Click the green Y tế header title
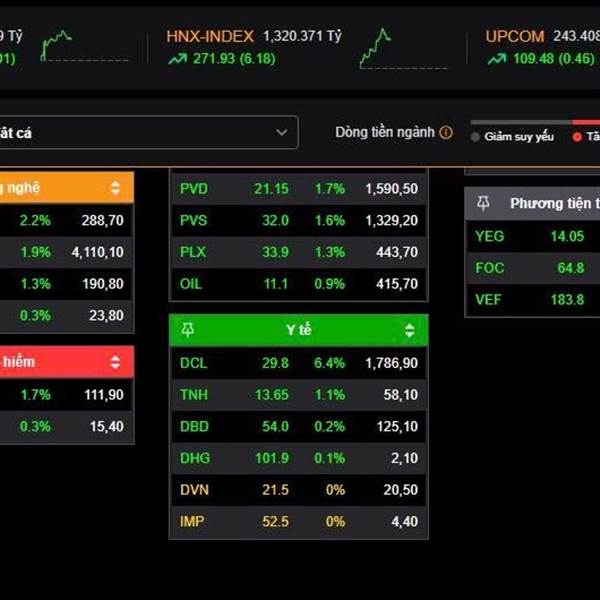The image size is (600, 600). click(298, 330)
